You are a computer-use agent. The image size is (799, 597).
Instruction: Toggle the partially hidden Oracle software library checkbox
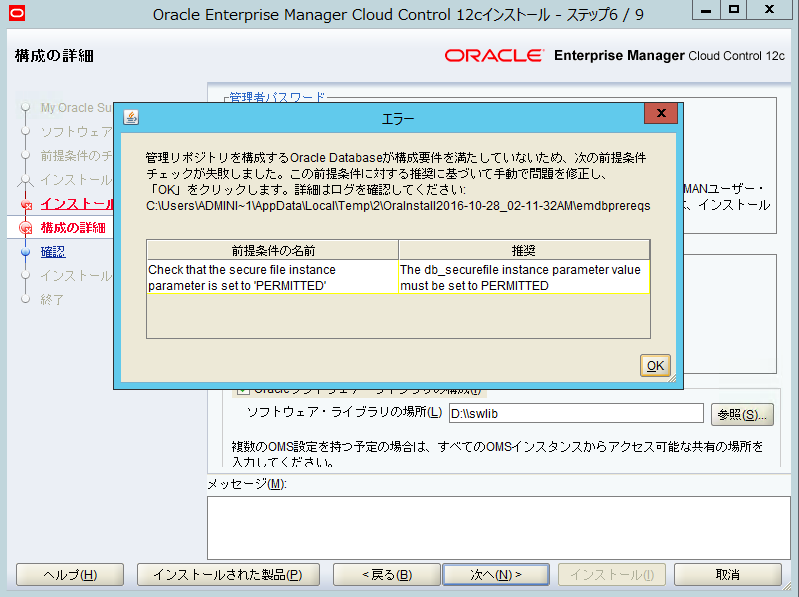pyautogui.click(x=241, y=390)
